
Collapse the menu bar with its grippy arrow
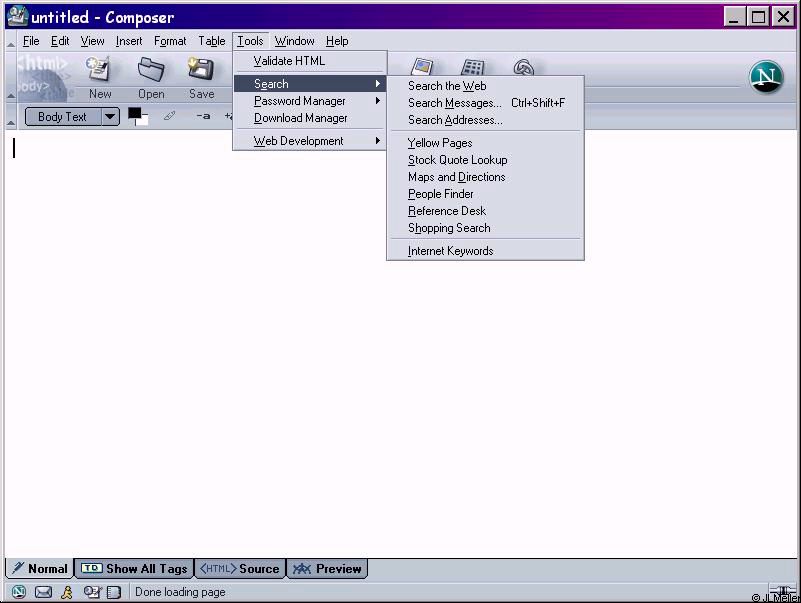[11, 44]
